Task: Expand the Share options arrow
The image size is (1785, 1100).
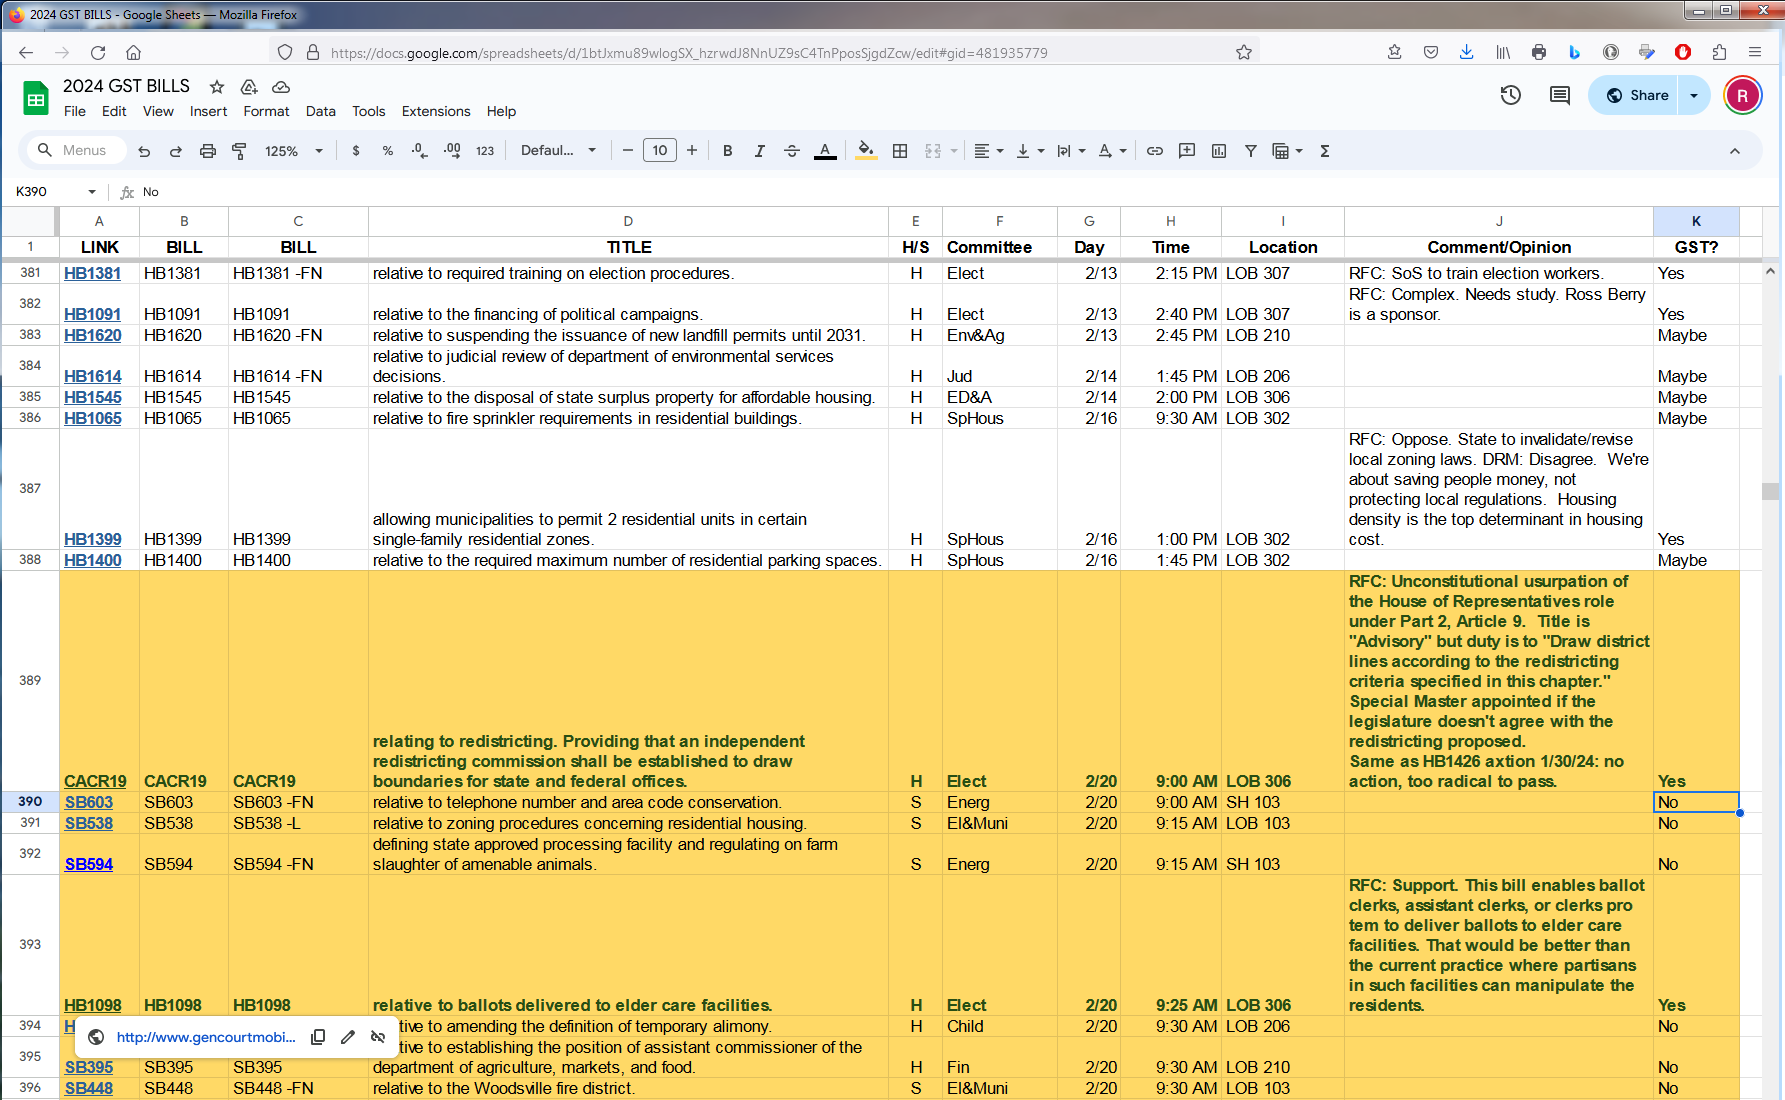Action: coord(1694,95)
